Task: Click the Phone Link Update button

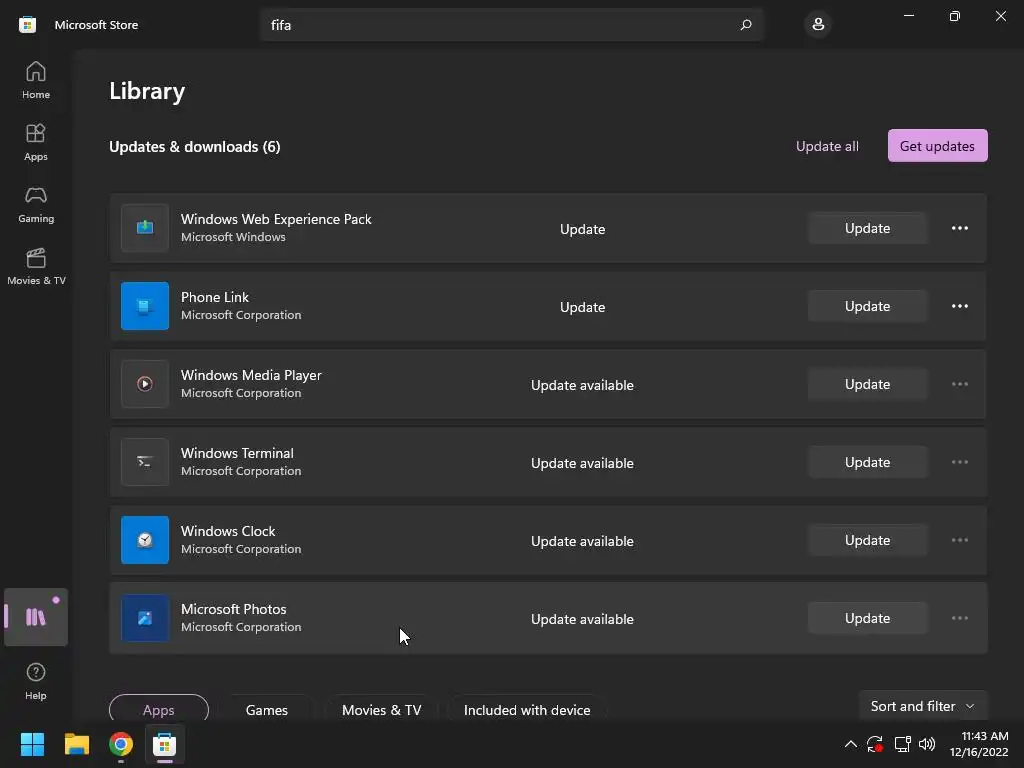Action: click(x=867, y=306)
